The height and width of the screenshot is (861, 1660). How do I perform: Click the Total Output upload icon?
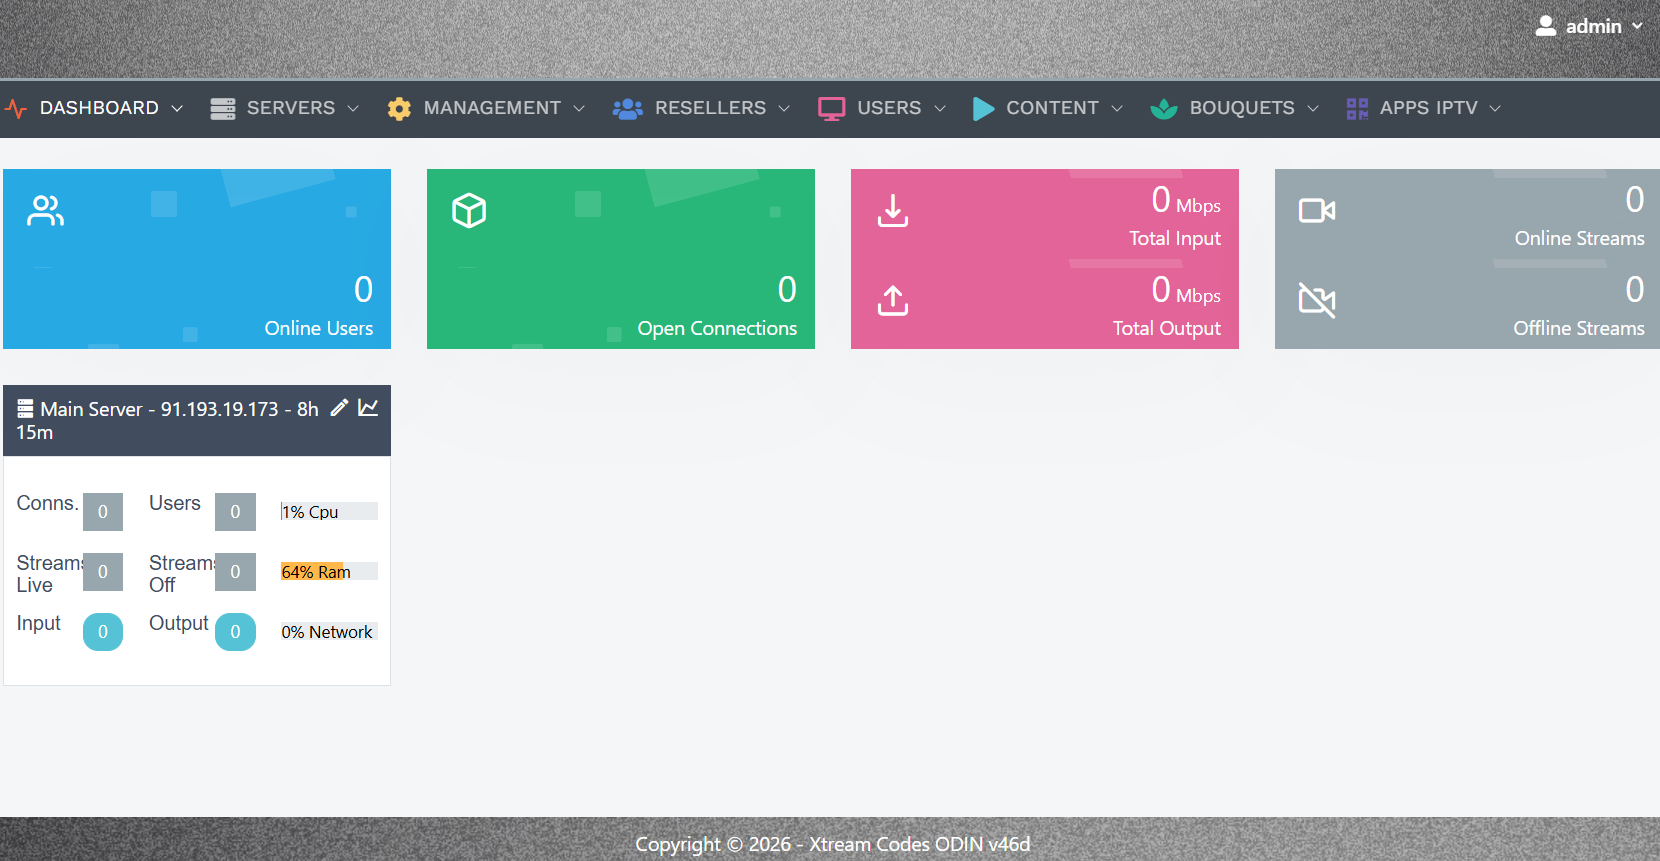point(893,300)
